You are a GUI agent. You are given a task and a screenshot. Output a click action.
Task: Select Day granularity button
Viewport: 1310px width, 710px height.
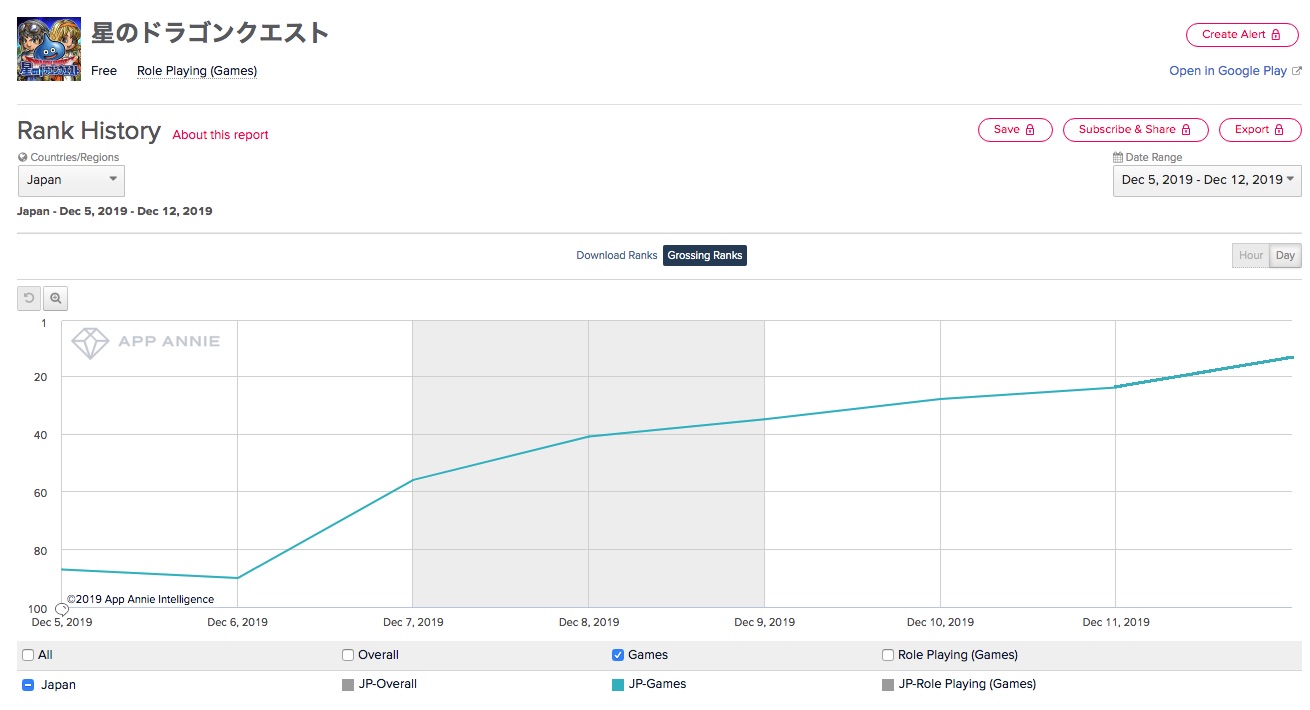(1286, 256)
